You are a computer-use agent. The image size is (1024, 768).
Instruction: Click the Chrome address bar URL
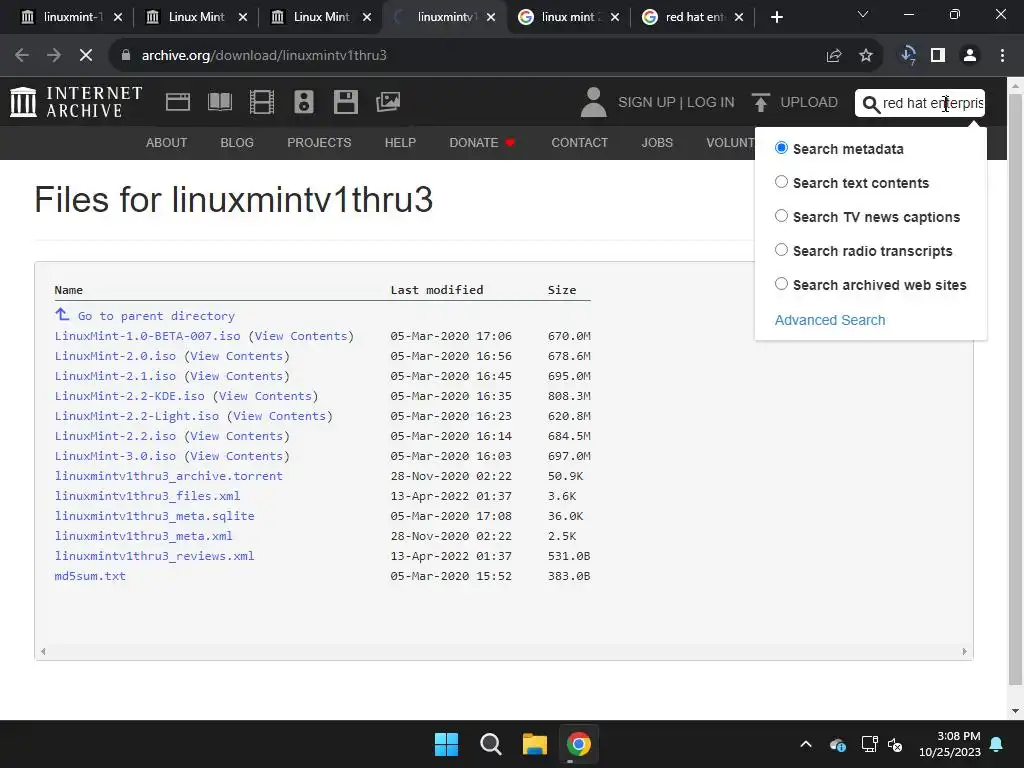264,56
